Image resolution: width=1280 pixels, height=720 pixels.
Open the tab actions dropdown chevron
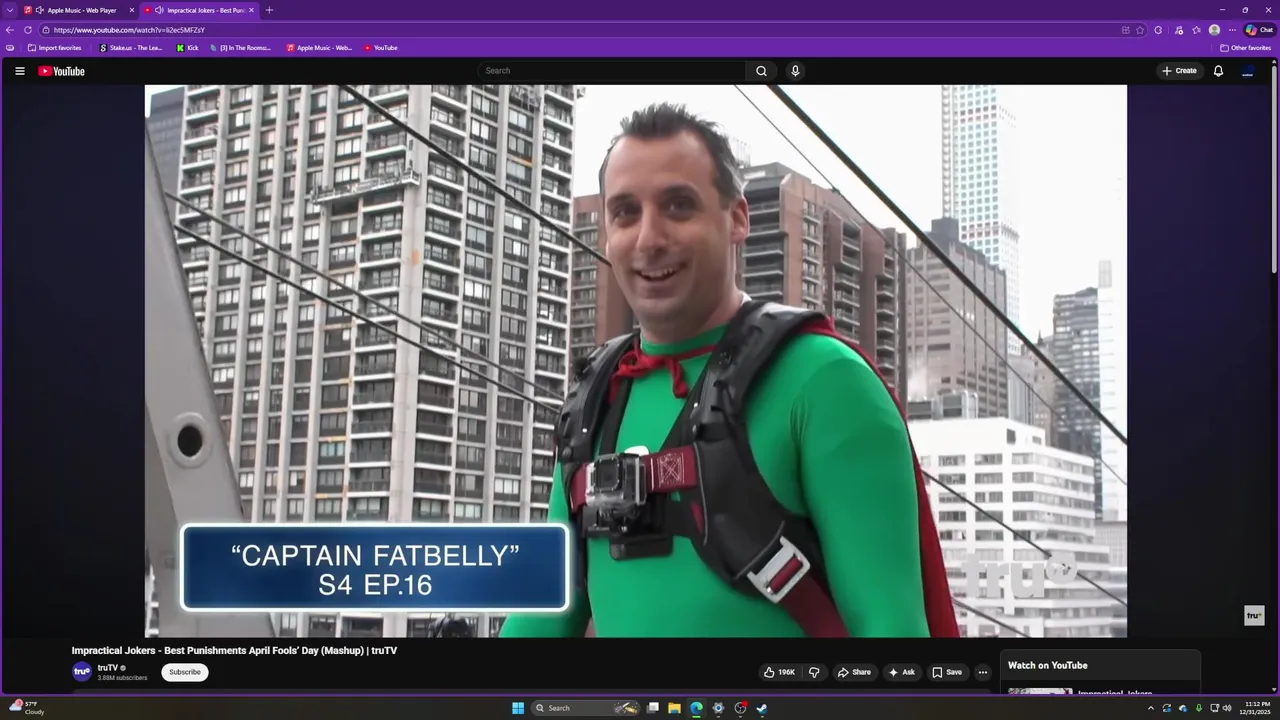[x=10, y=10]
